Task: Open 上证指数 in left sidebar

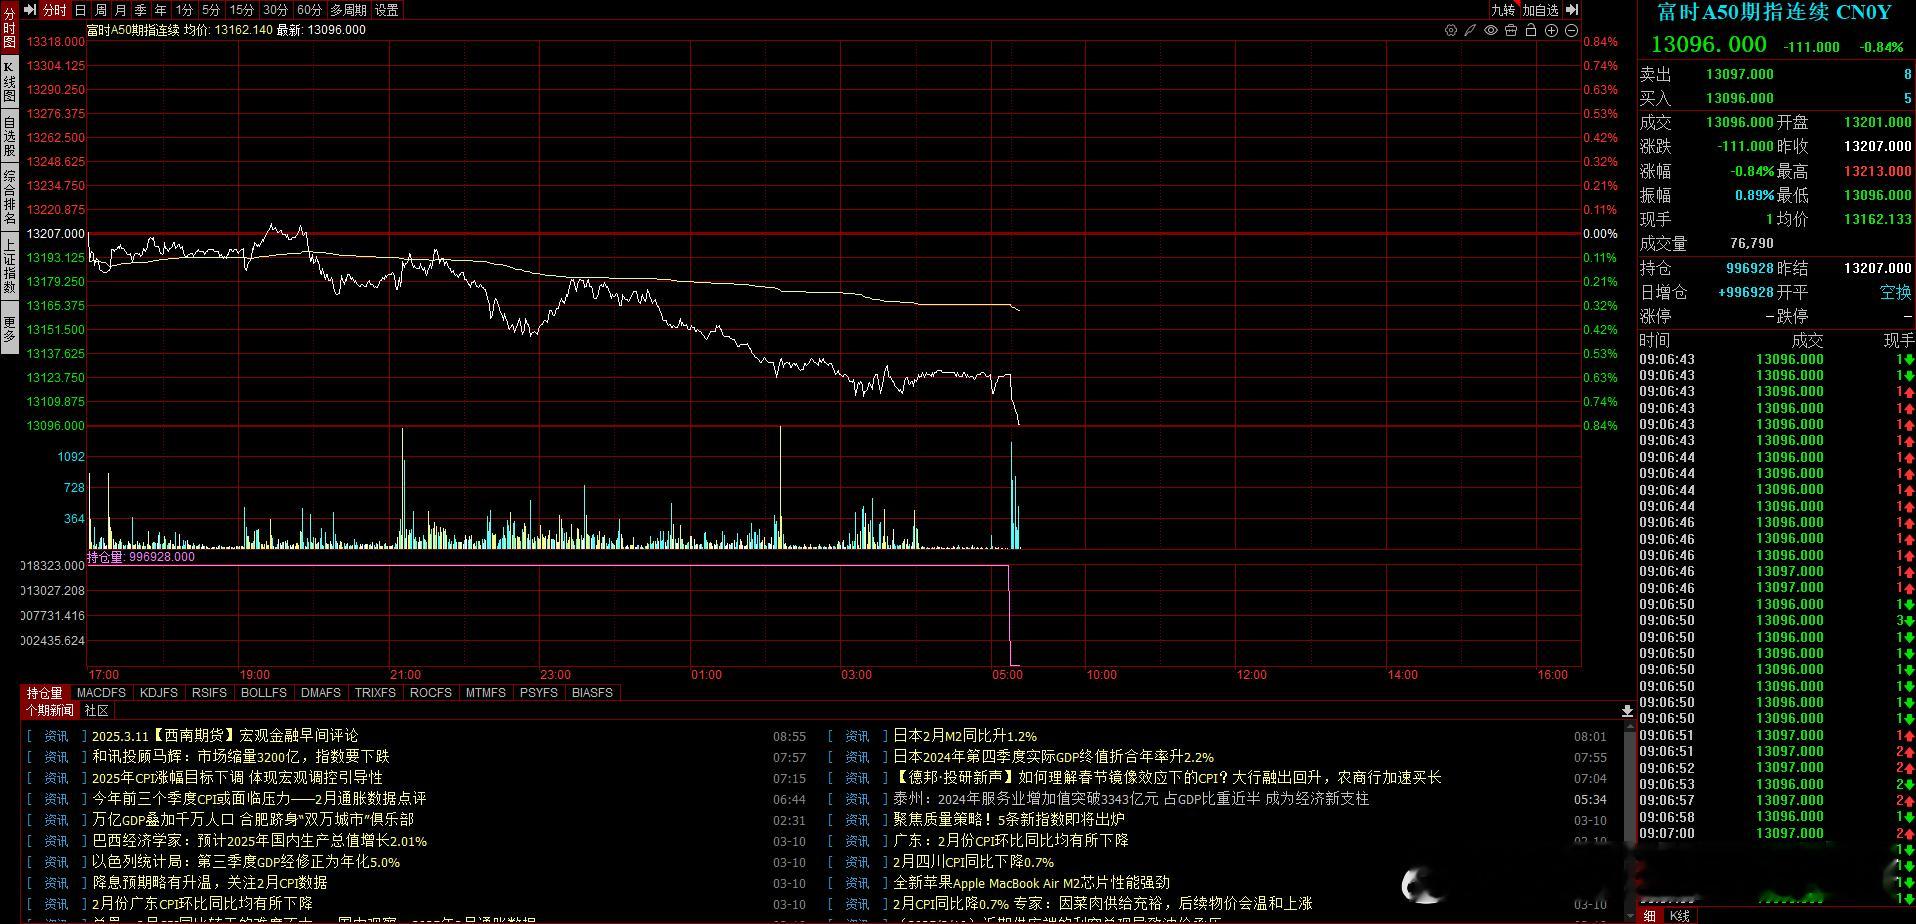Action: [10, 266]
